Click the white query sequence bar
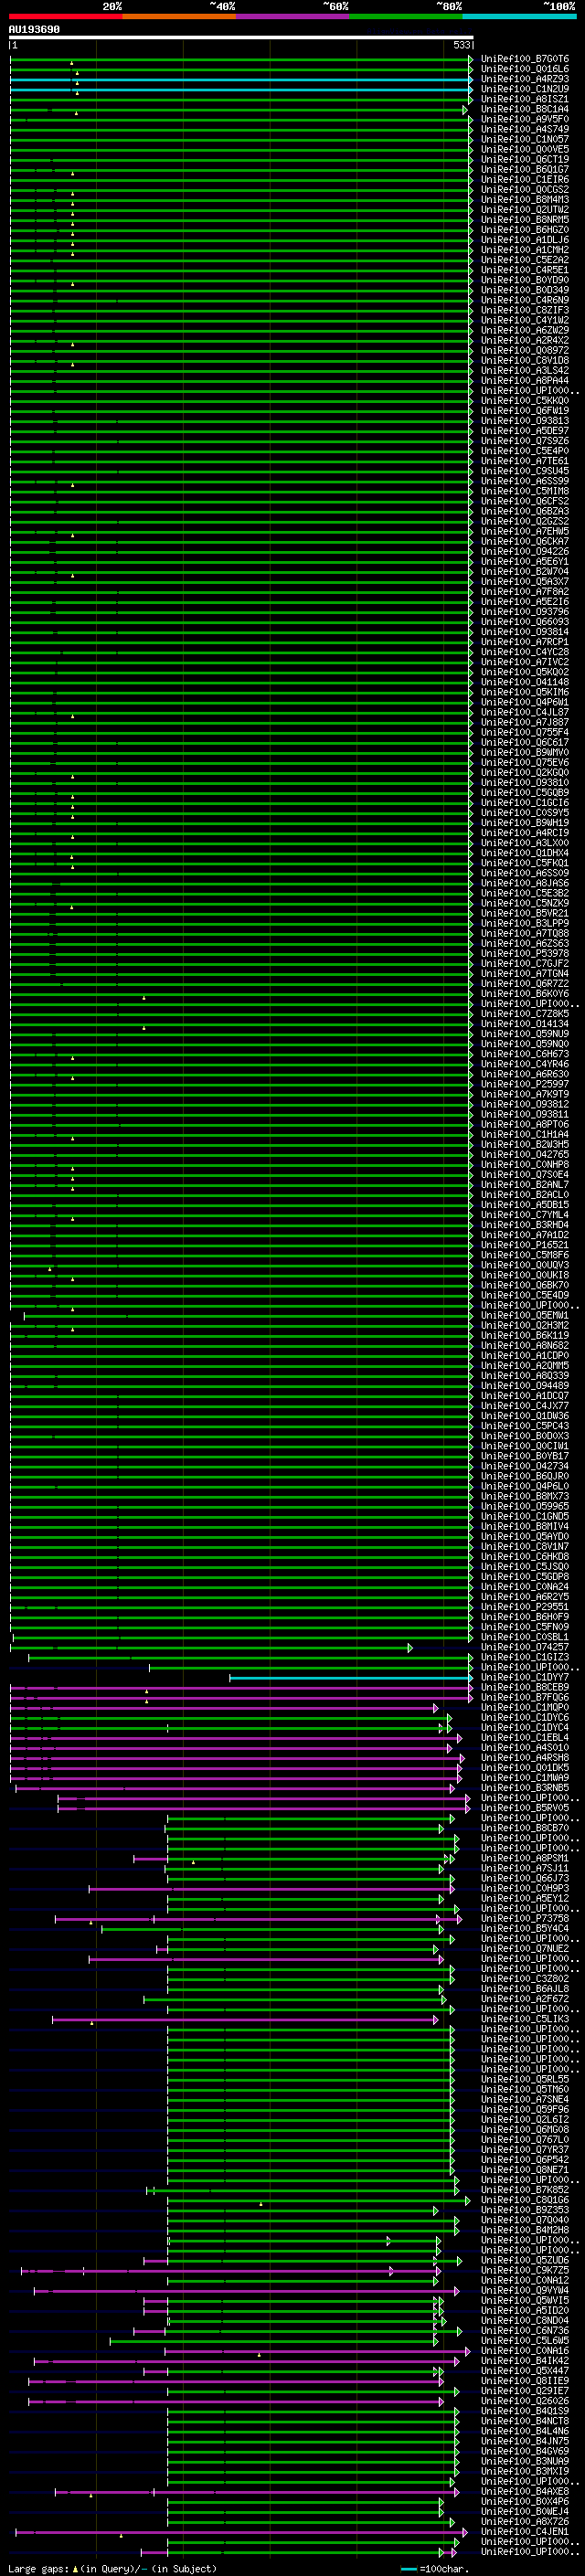The width and height of the screenshot is (585, 2576). (241, 38)
